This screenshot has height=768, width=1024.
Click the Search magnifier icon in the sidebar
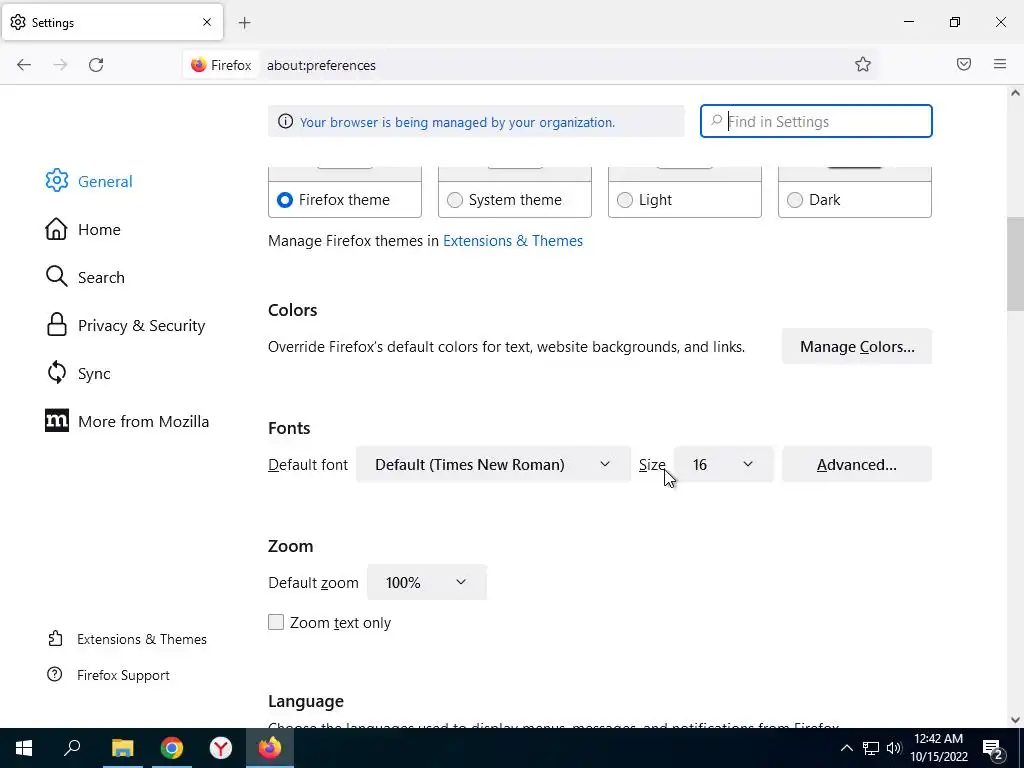pos(56,277)
